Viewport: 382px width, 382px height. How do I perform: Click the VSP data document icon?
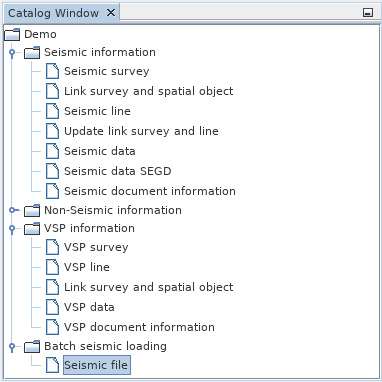point(52,307)
